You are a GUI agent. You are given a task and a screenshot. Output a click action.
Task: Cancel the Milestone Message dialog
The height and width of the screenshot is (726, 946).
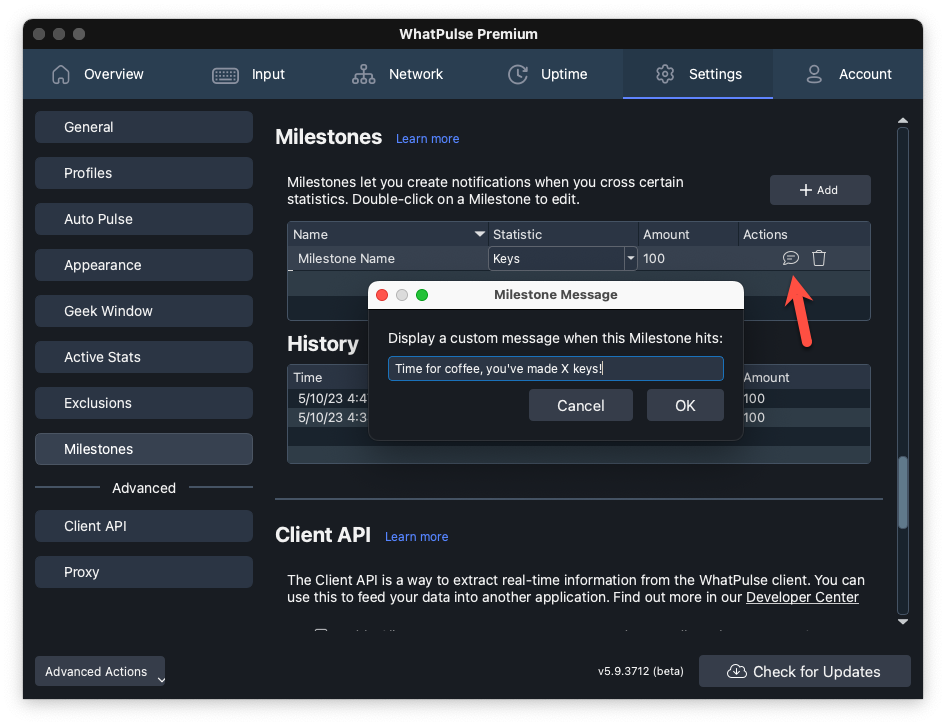(581, 405)
